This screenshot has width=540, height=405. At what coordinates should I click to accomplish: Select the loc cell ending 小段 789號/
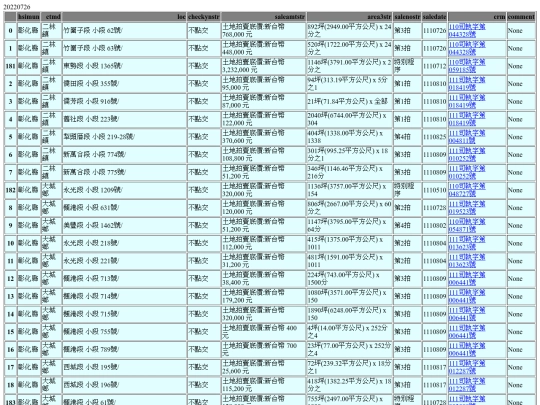point(124,350)
